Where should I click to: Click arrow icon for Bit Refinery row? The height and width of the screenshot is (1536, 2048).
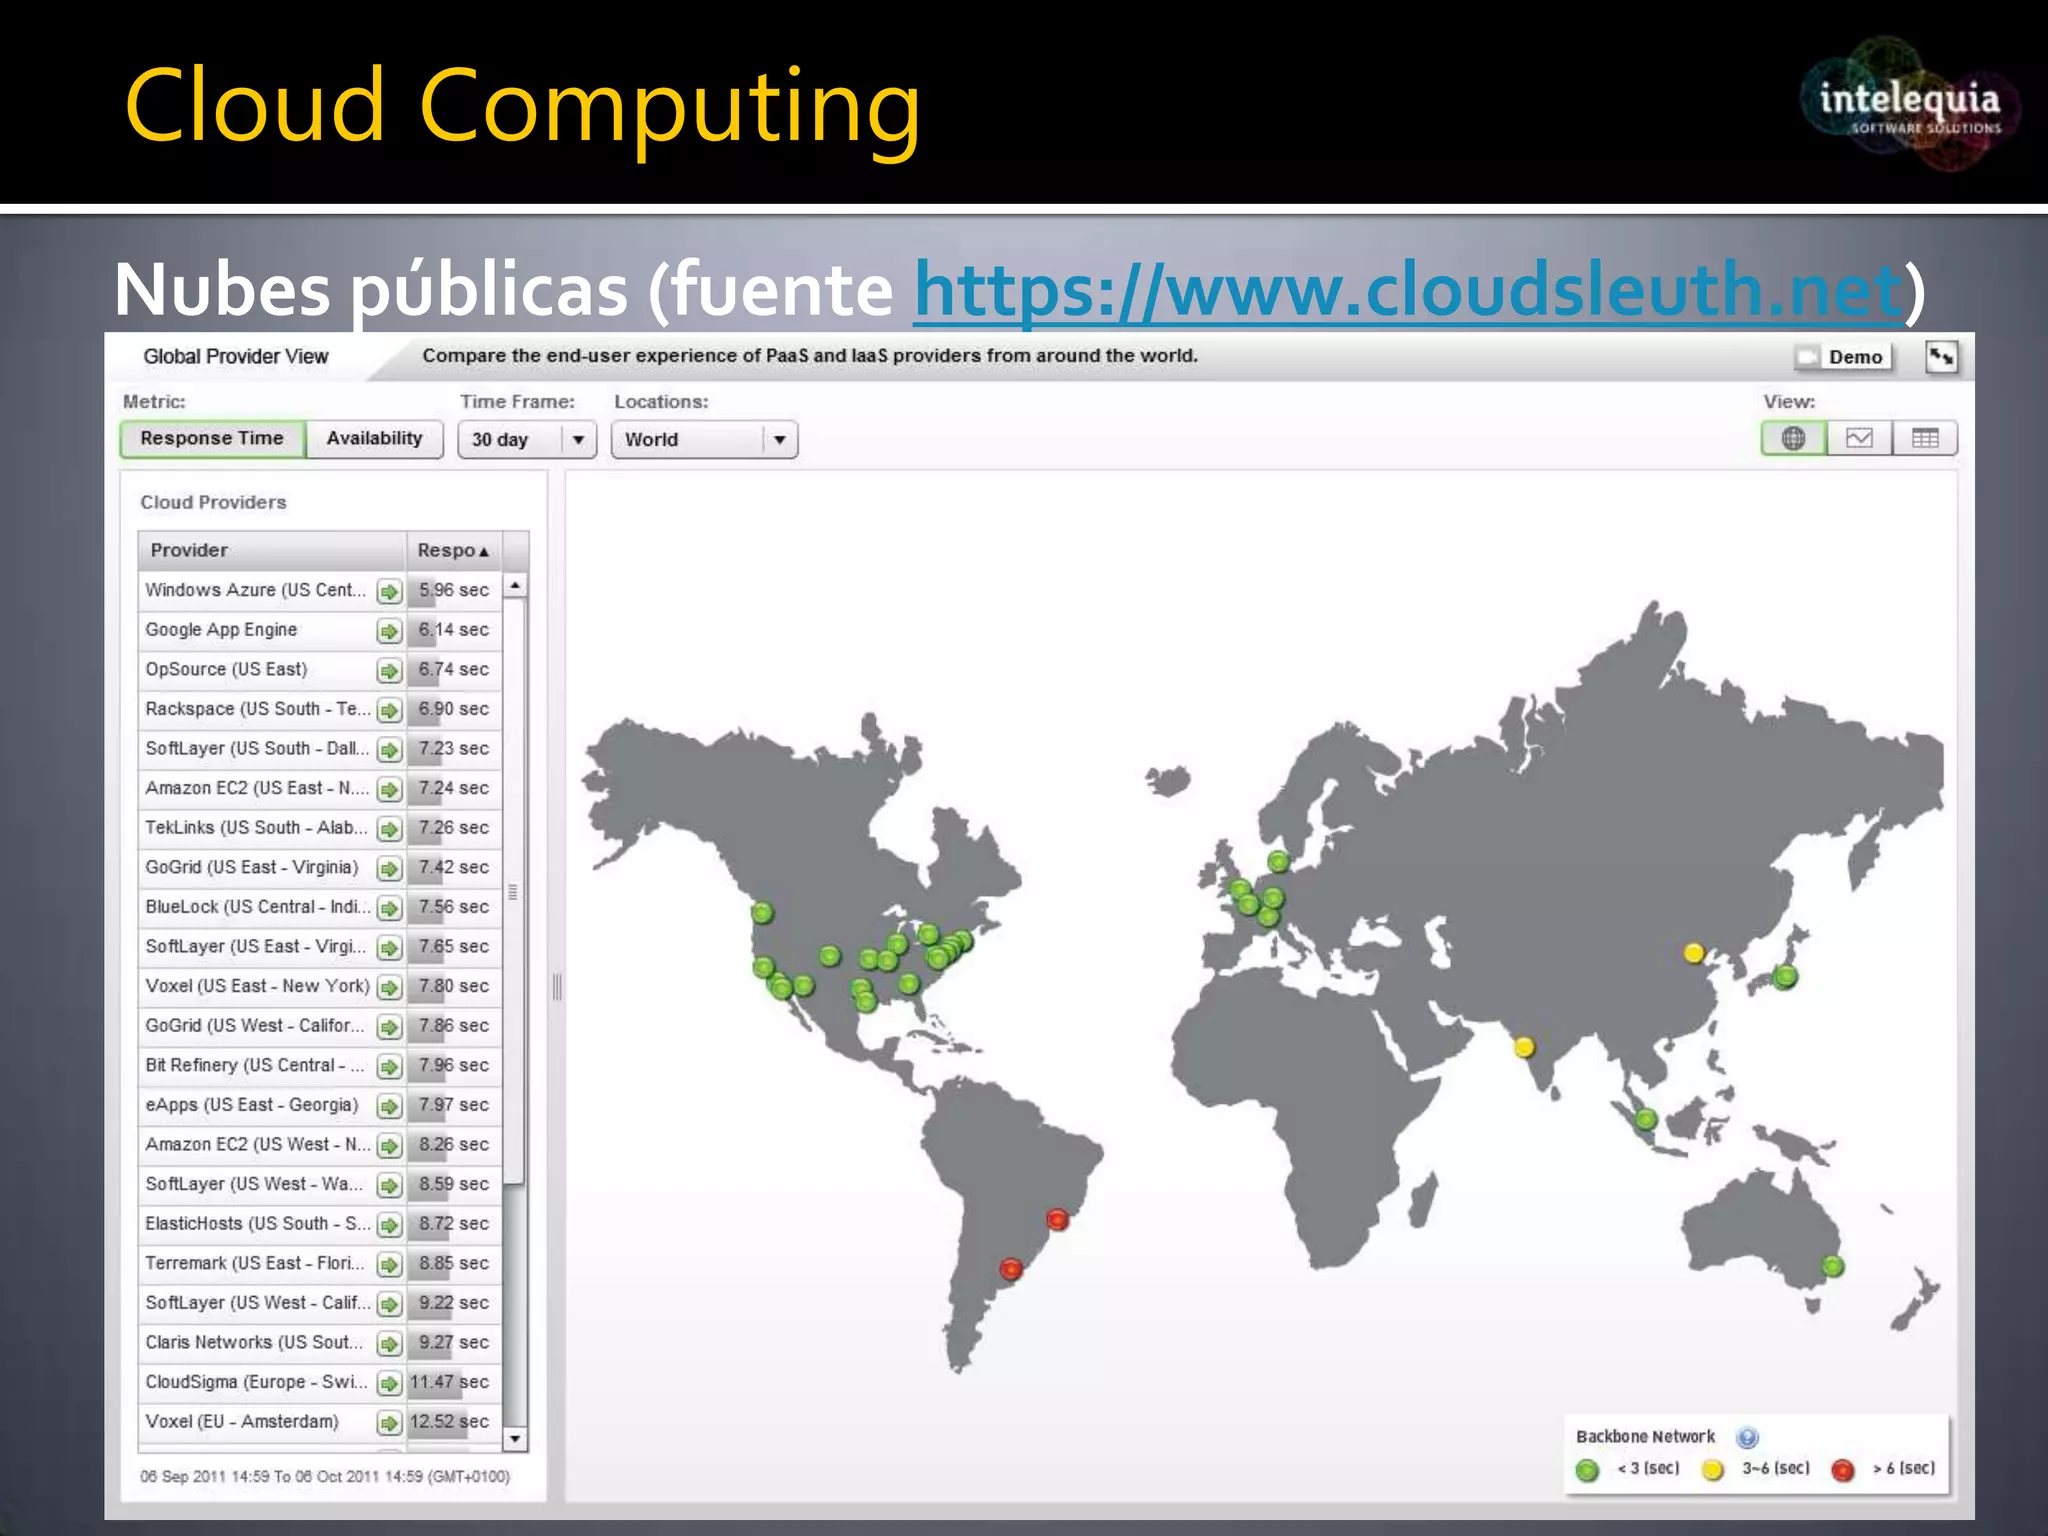389,1067
